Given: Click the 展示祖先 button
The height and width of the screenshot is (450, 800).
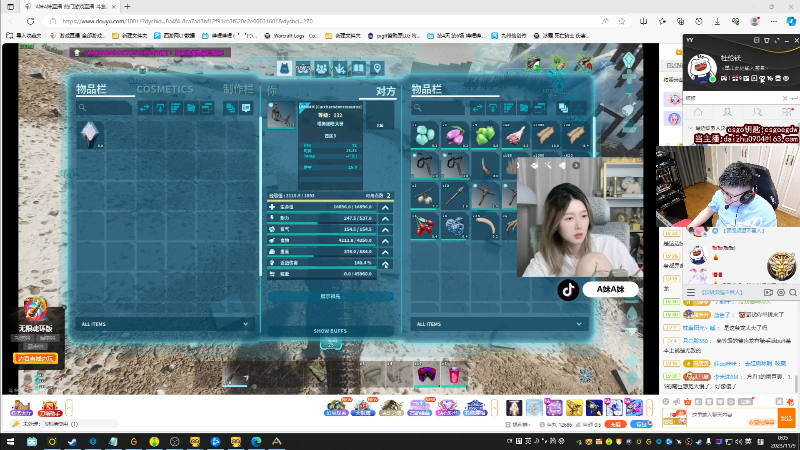Looking at the screenshot, I should click(x=330, y=296).
